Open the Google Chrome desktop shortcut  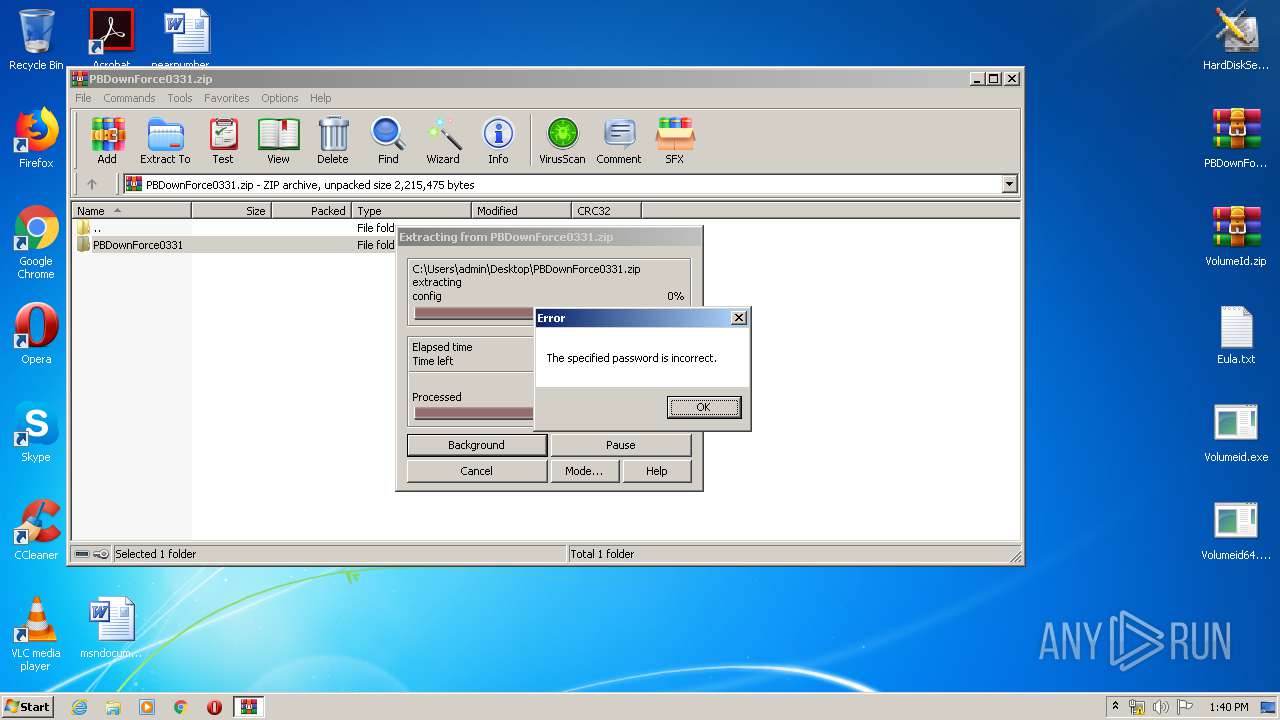36,243
